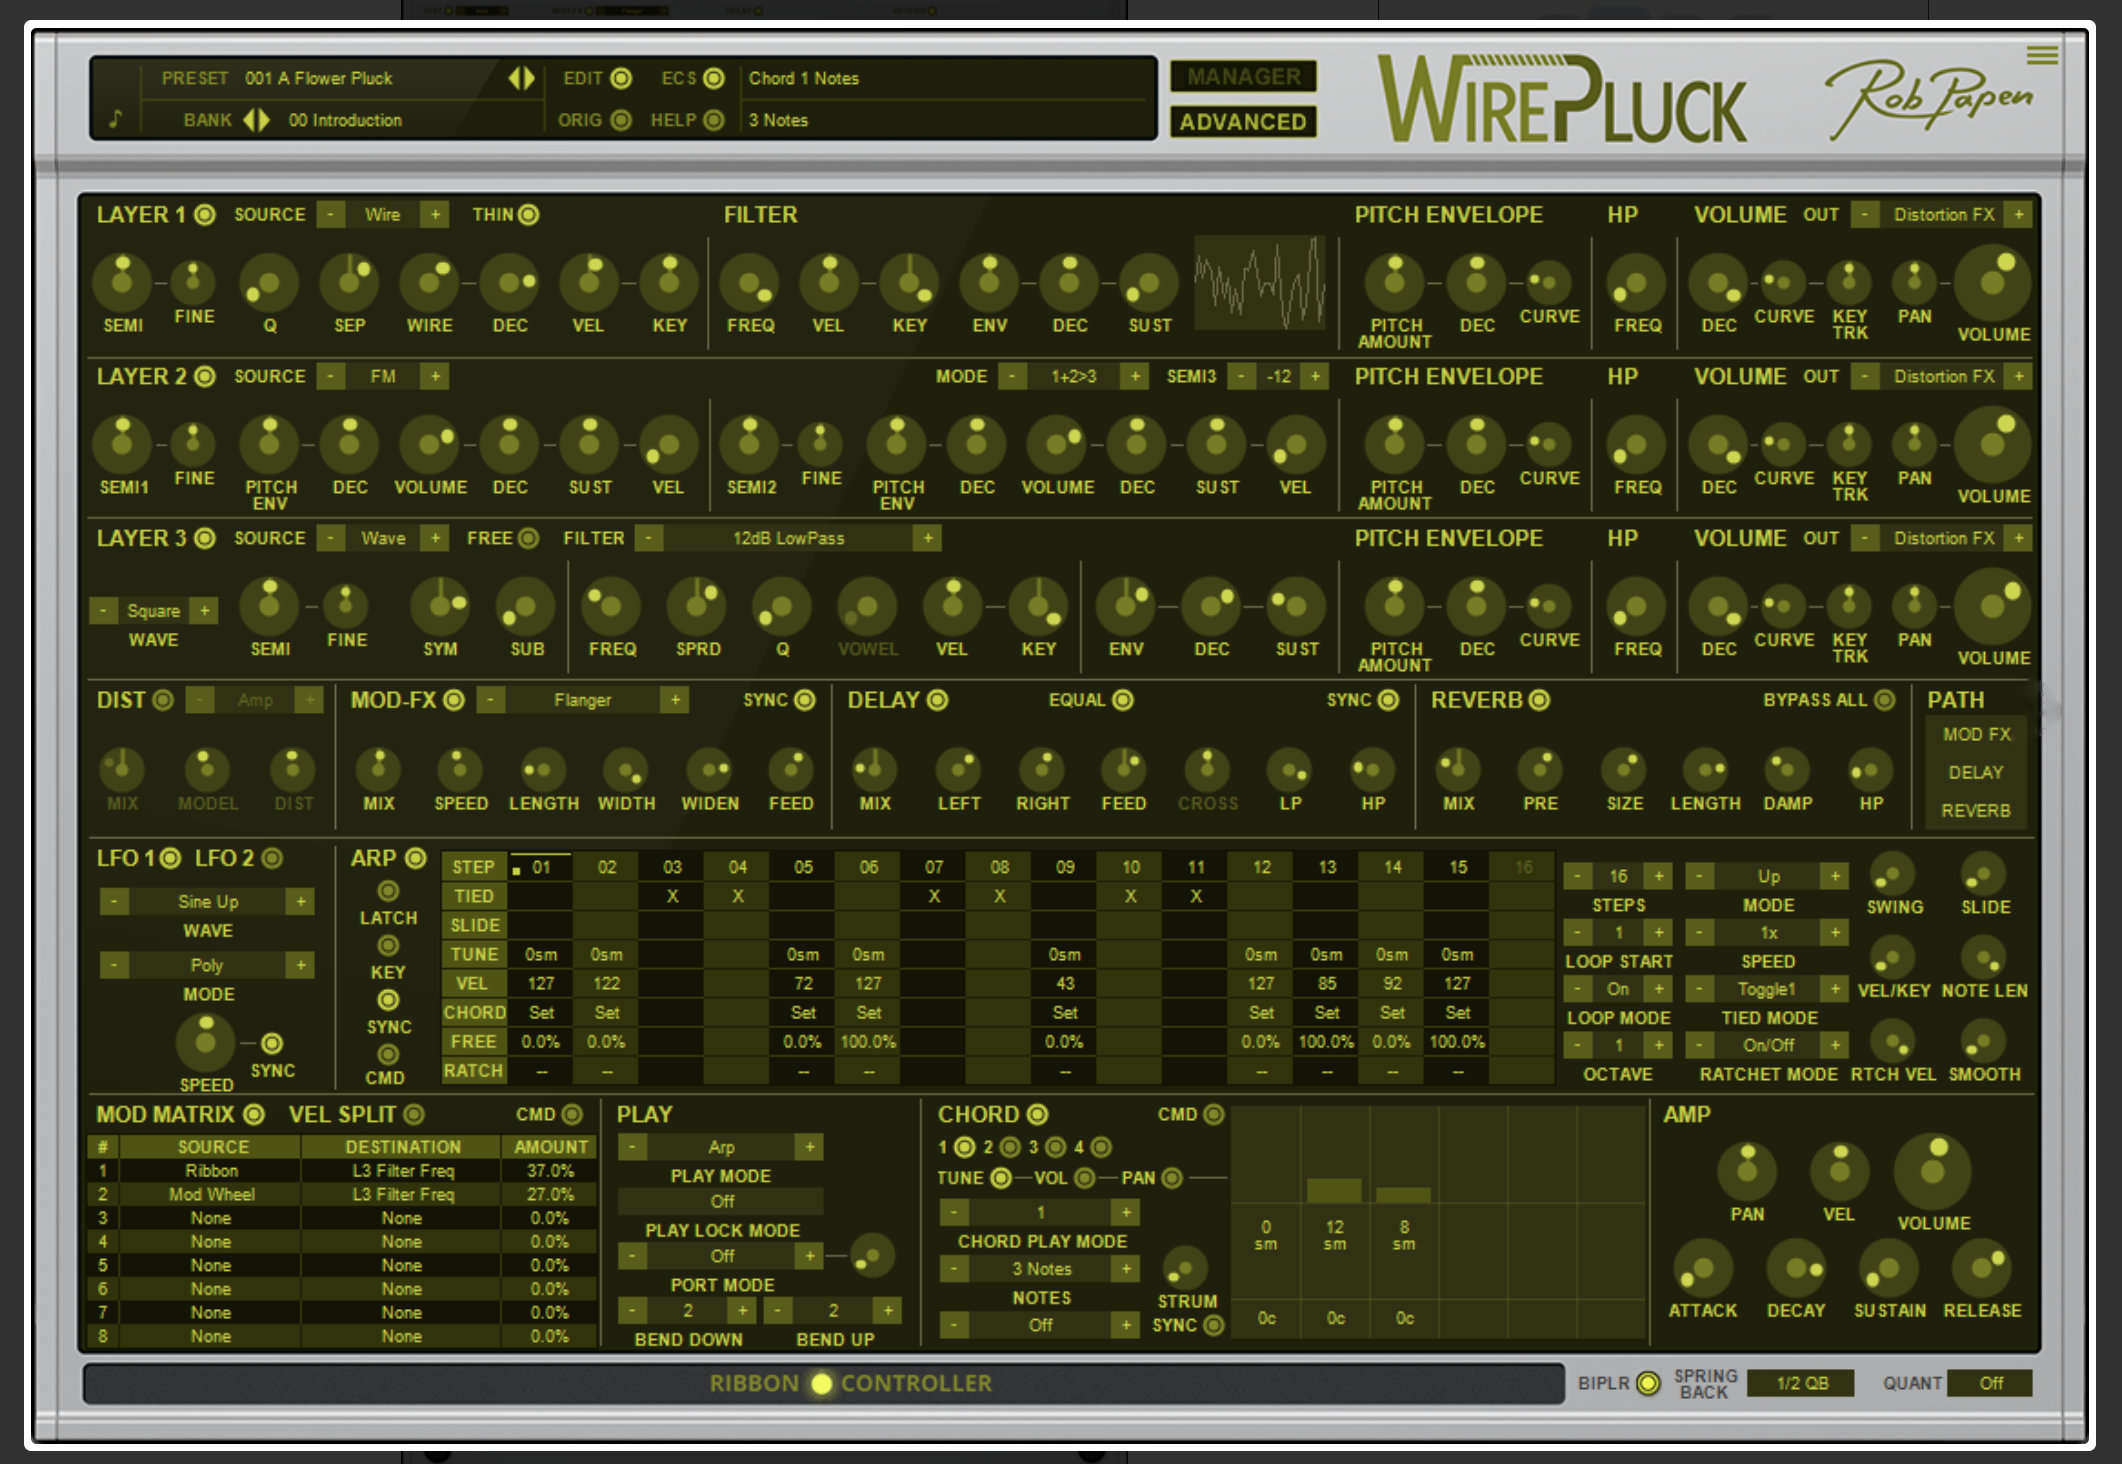
Task: Open the hamburger menu in the top-right corner
Action: (2043, 55)
